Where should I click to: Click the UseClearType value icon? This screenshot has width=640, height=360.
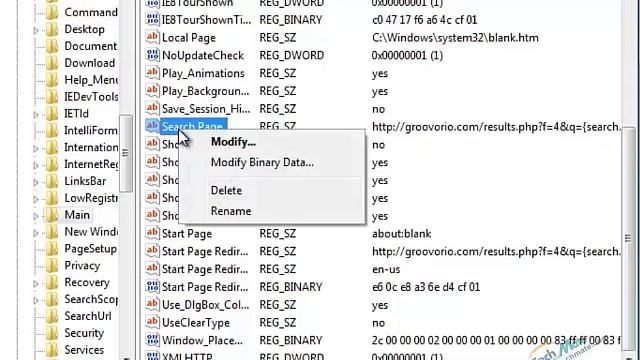point(152,322)
